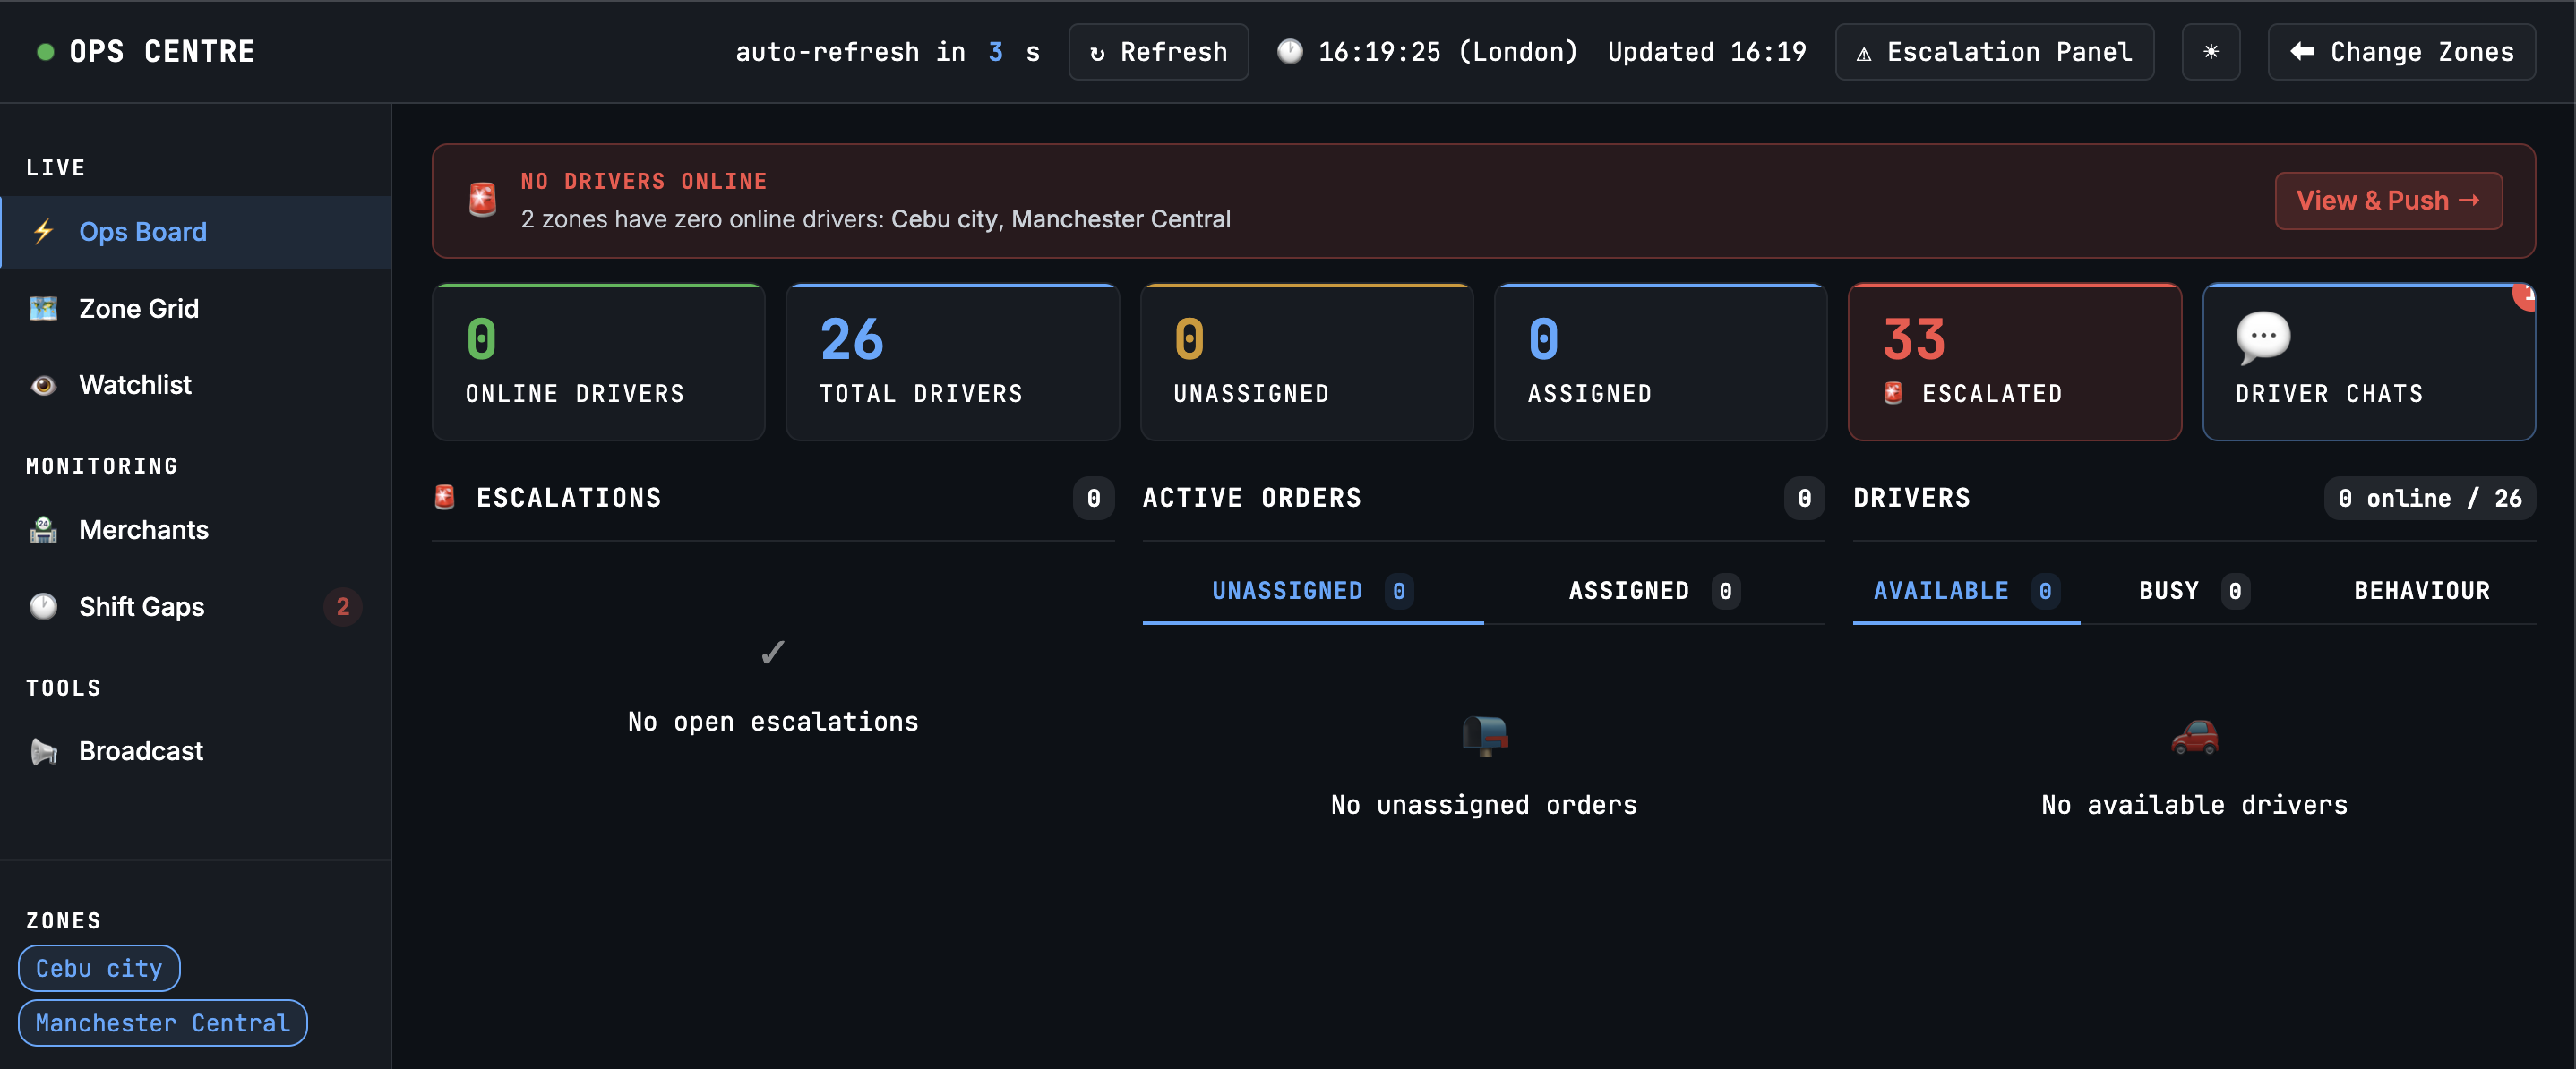
Task: Click the Online Drivers stat card
Action: pyautogui.click(x=598, y=361)
